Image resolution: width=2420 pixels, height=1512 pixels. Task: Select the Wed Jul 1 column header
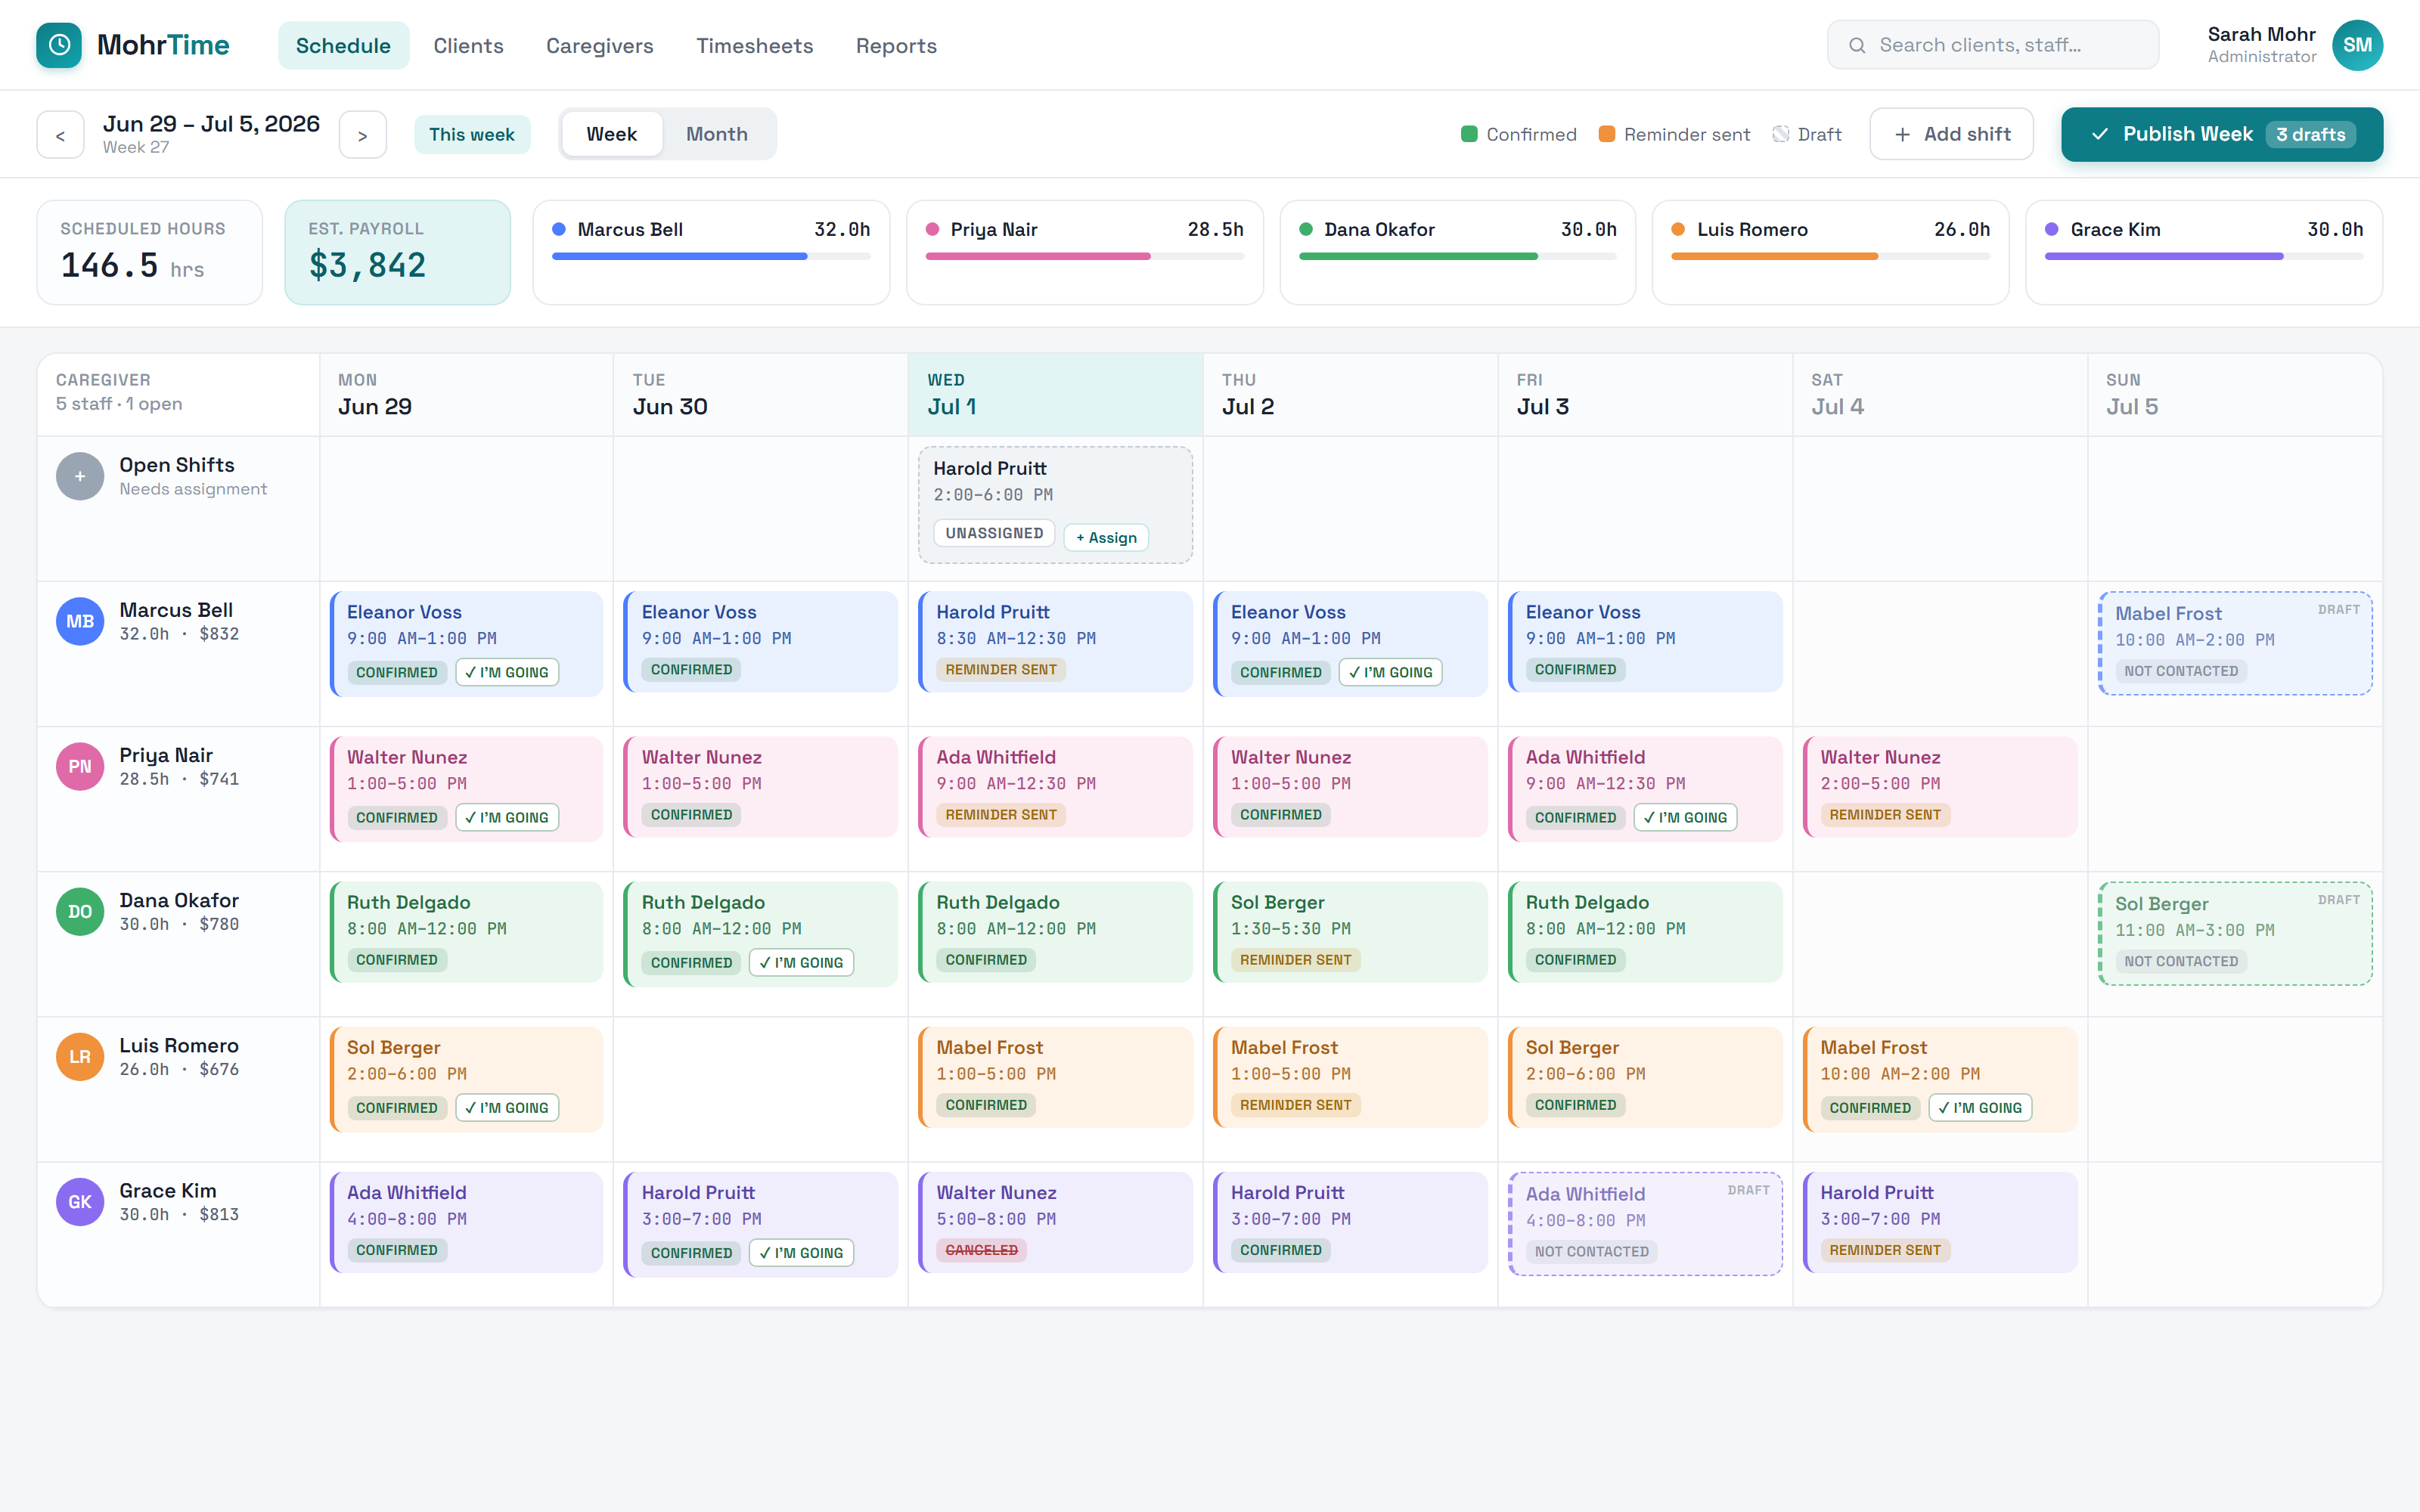coord(1055,394)
